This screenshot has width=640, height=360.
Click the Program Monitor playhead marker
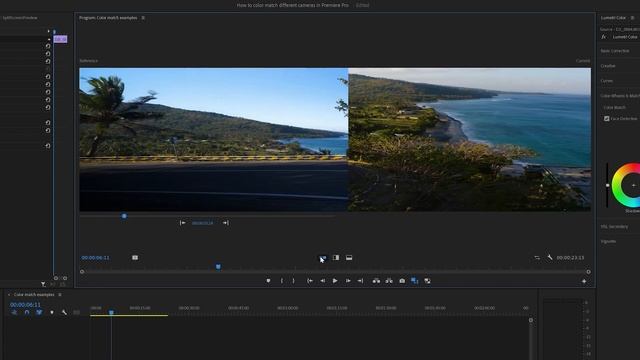[x=218, y=267]
